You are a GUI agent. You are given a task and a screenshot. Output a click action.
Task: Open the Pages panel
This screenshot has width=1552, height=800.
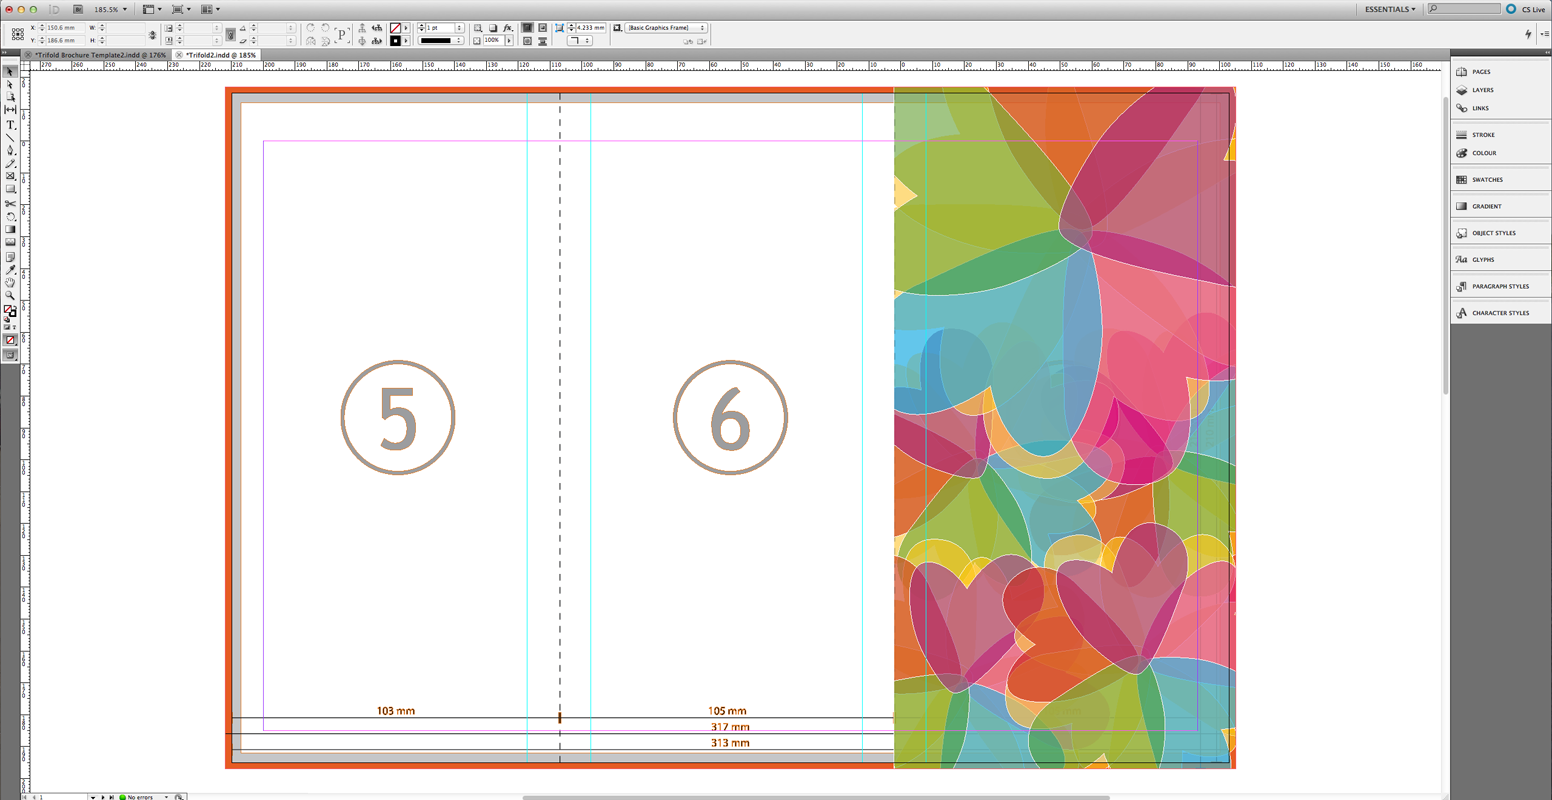coord(1481,72)
